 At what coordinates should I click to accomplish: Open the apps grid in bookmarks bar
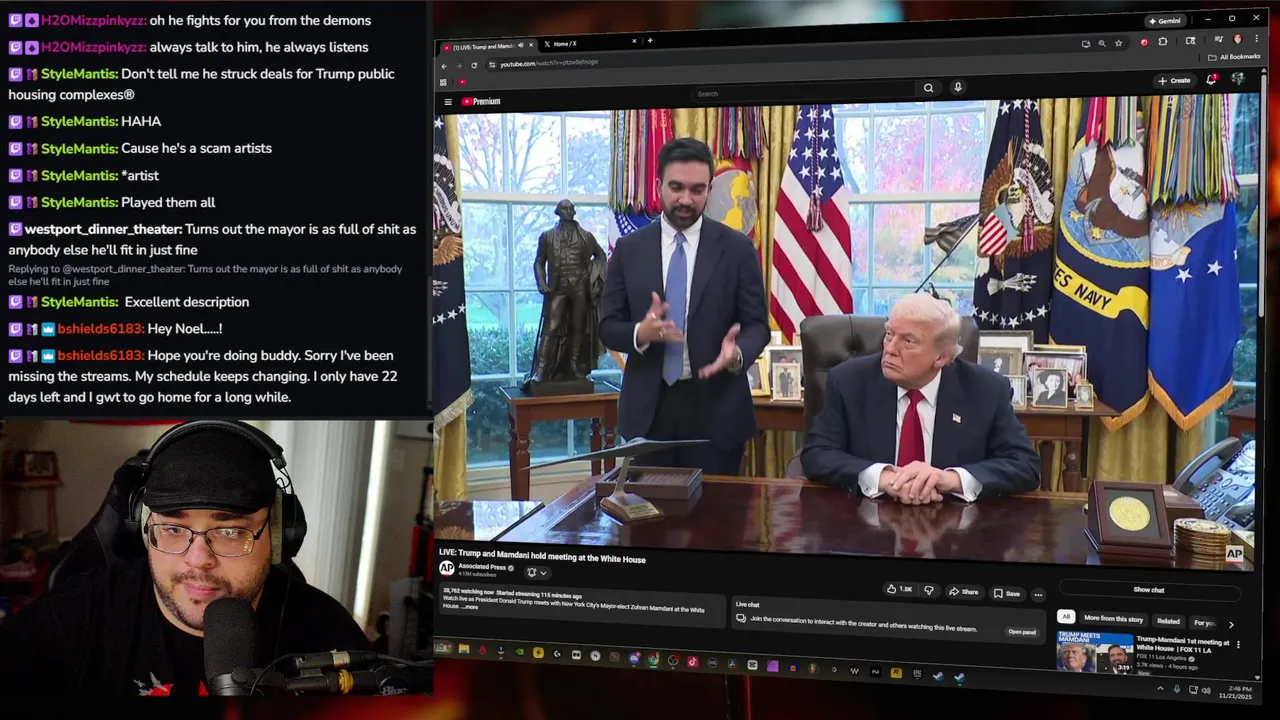[x=443, y=82]
